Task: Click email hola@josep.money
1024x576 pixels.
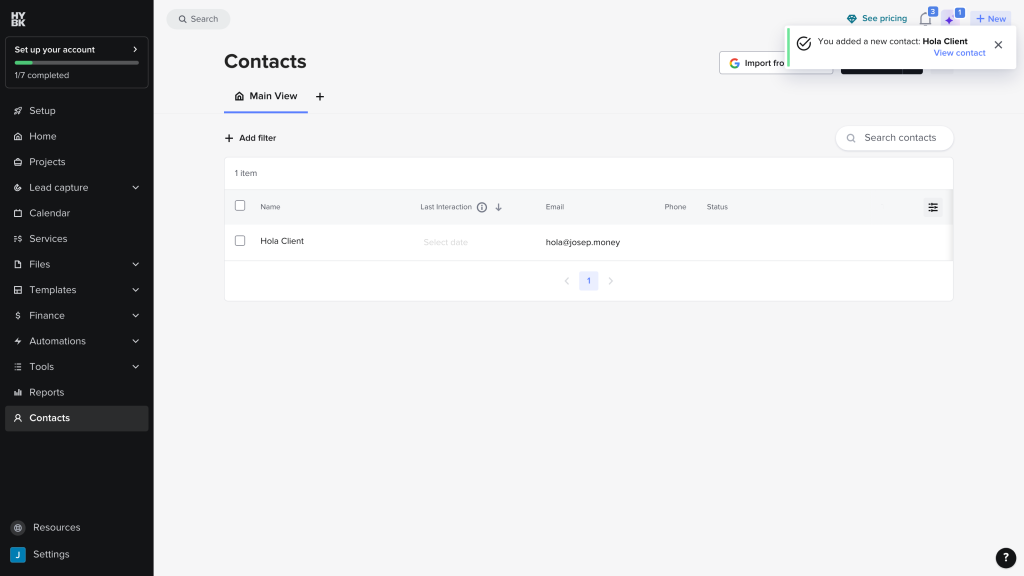Action: (583, 242)
